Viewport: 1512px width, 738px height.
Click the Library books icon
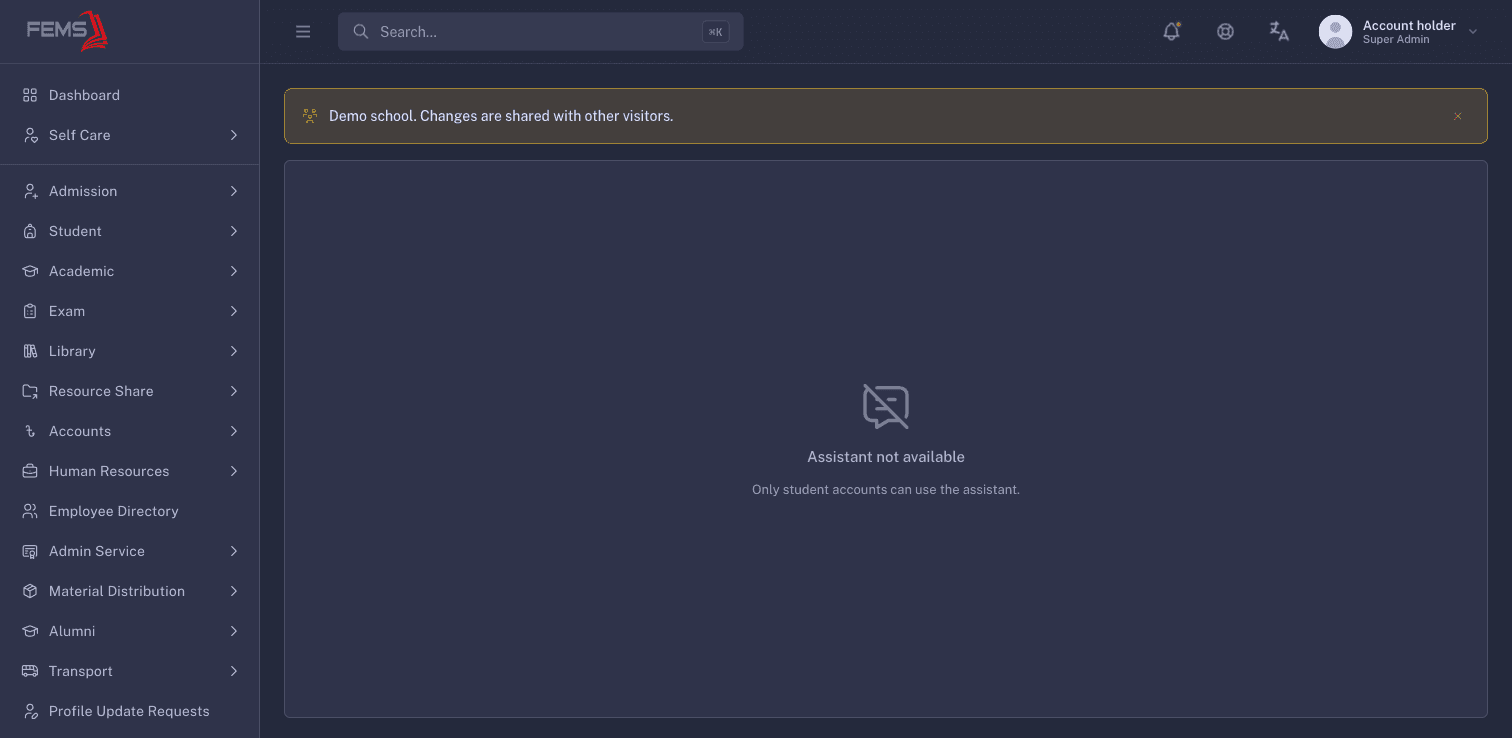[x=30, y=351]
